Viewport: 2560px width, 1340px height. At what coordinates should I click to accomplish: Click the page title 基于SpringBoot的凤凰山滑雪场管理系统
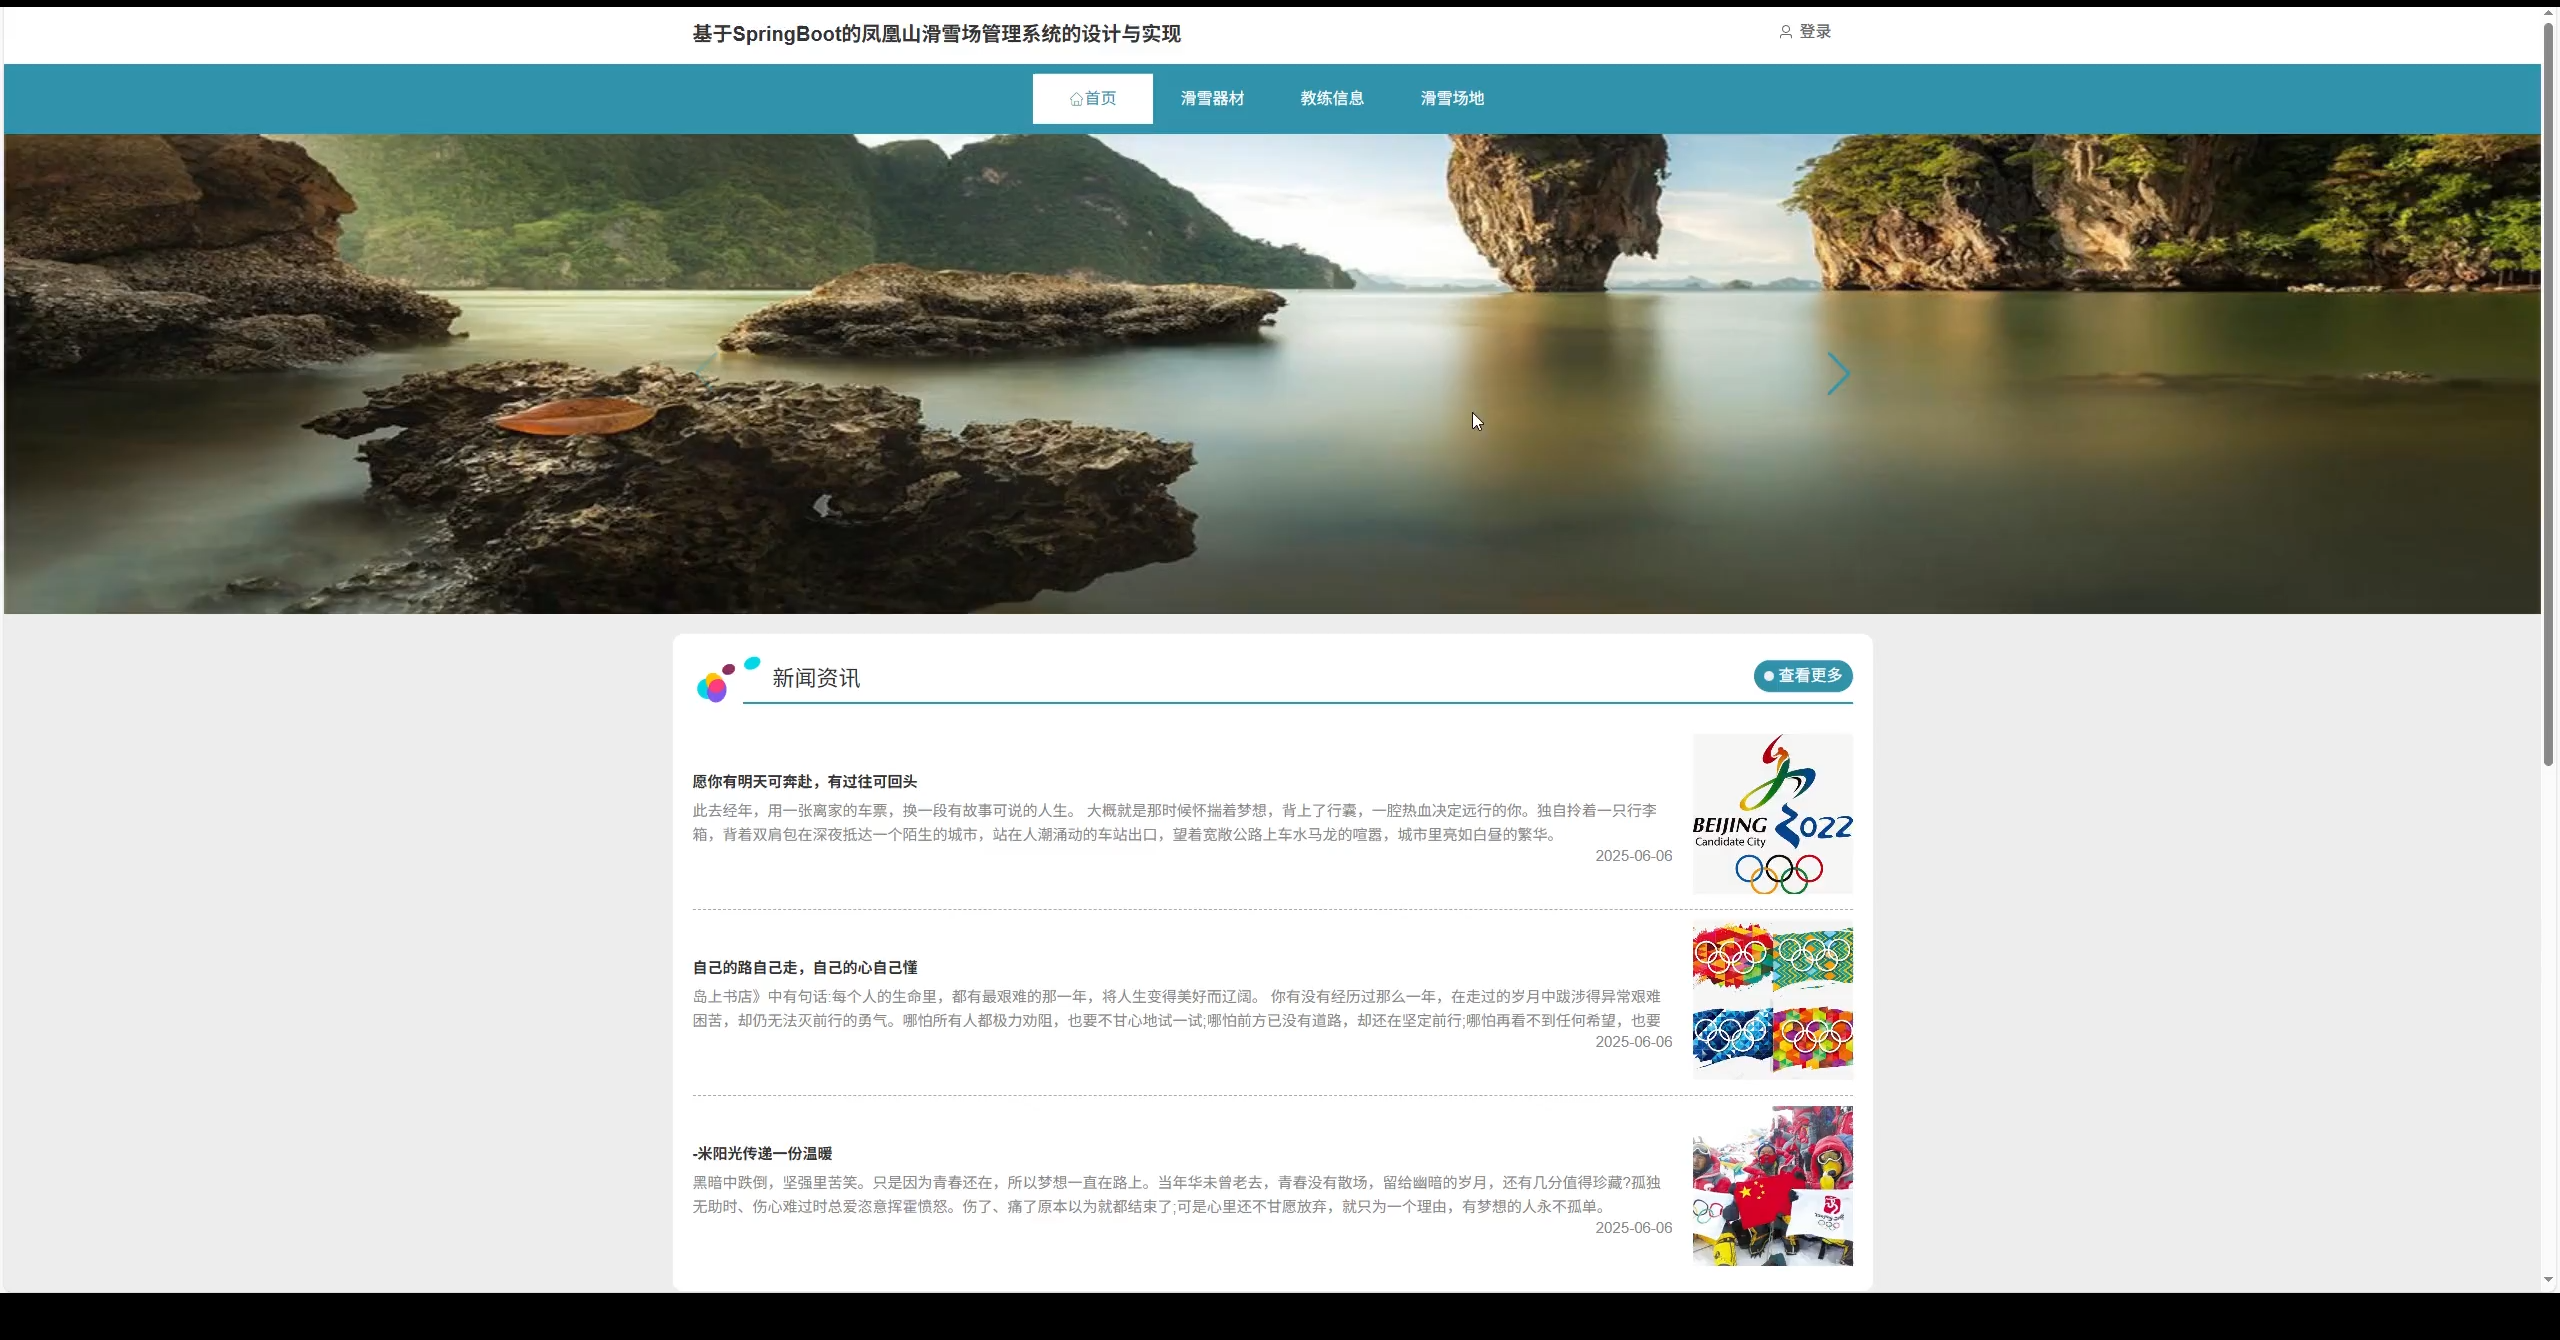937,34
